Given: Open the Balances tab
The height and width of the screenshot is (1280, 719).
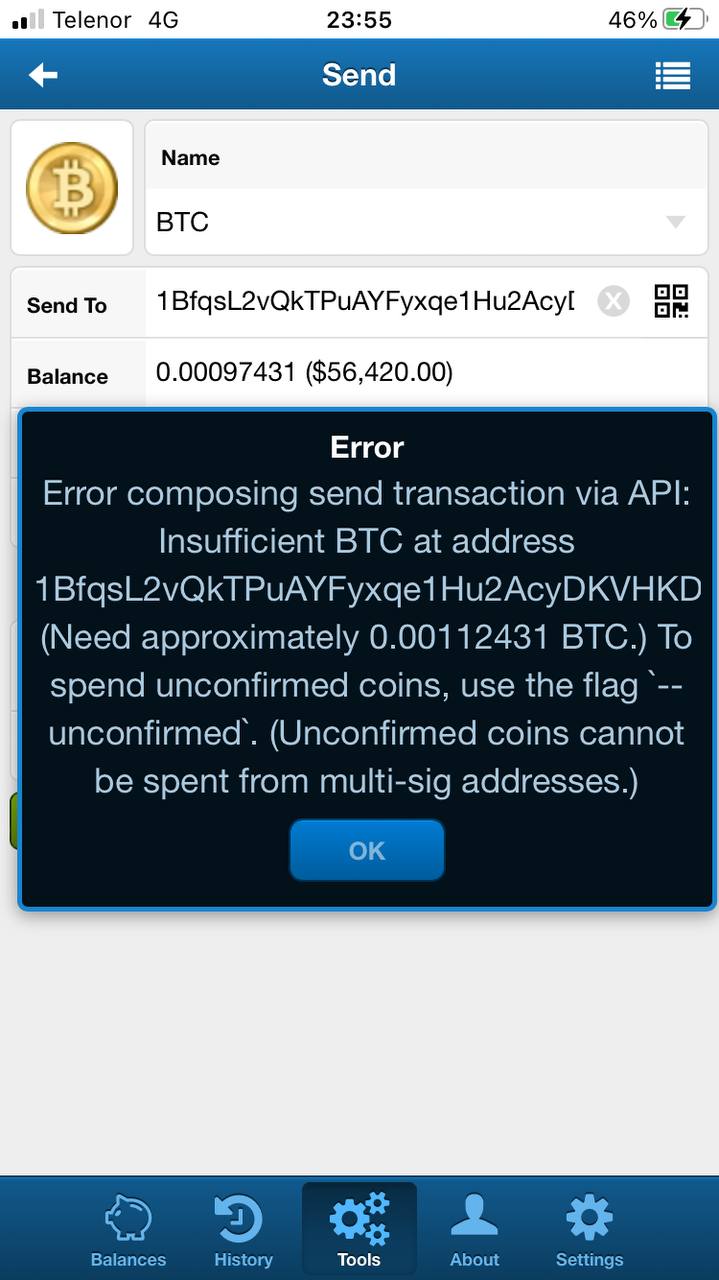Looking at the screenshot, I should (128, 1230).
